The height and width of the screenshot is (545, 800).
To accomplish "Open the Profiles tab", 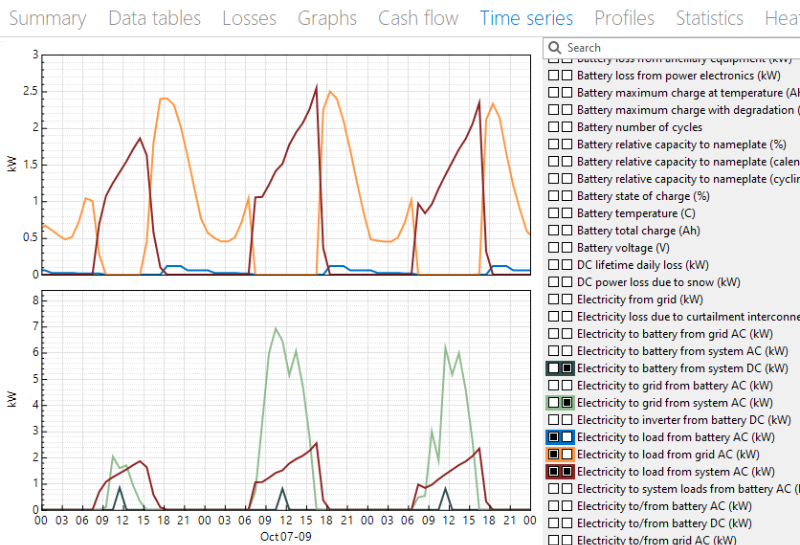I will [624, 18].
